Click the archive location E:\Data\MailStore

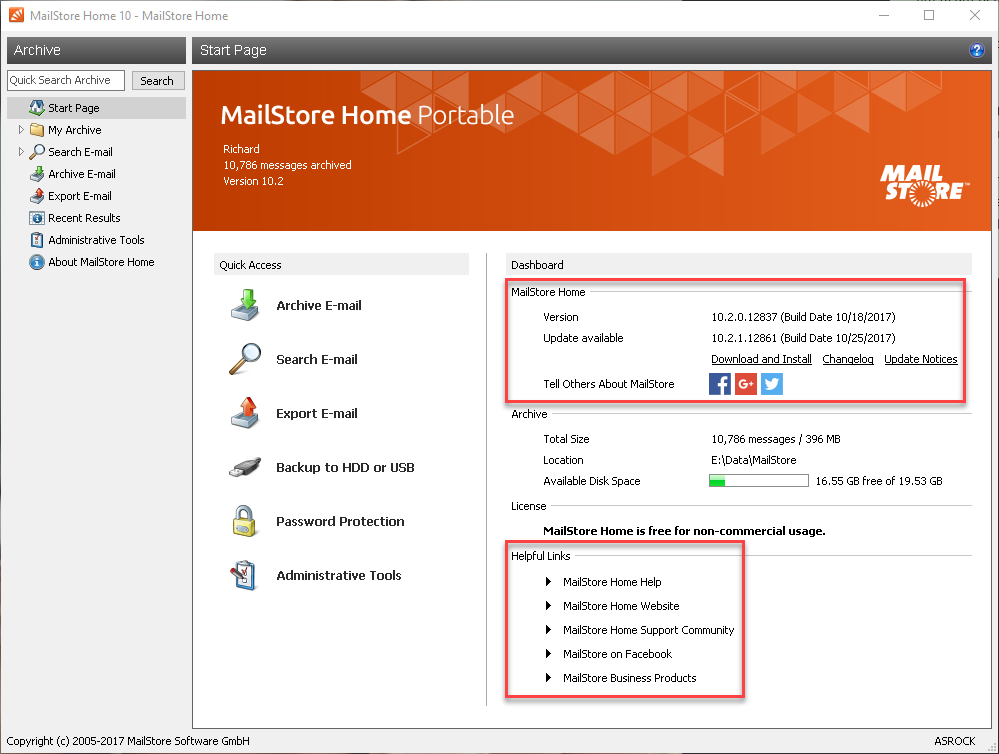(754, 460)
